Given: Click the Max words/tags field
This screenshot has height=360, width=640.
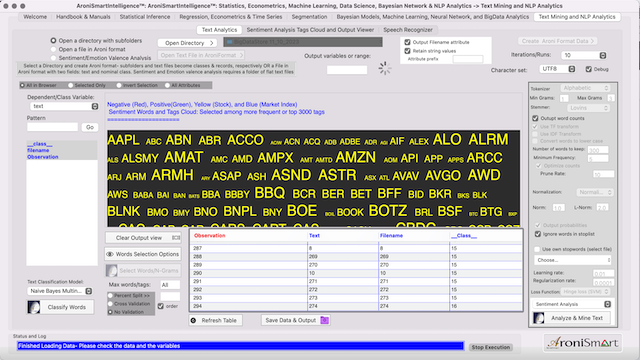Looking at the screenshot, I should (x=170, y=285).
